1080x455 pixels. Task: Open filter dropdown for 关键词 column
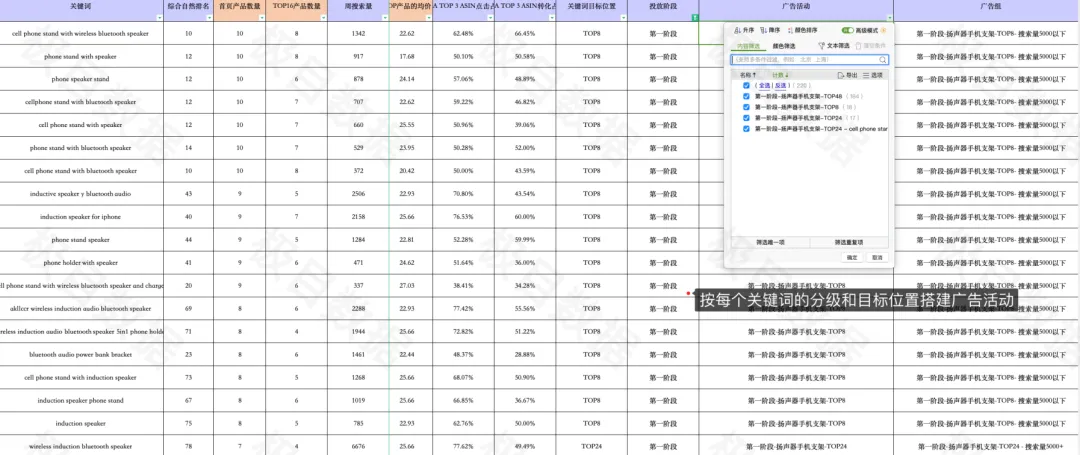tap(160, 17)
